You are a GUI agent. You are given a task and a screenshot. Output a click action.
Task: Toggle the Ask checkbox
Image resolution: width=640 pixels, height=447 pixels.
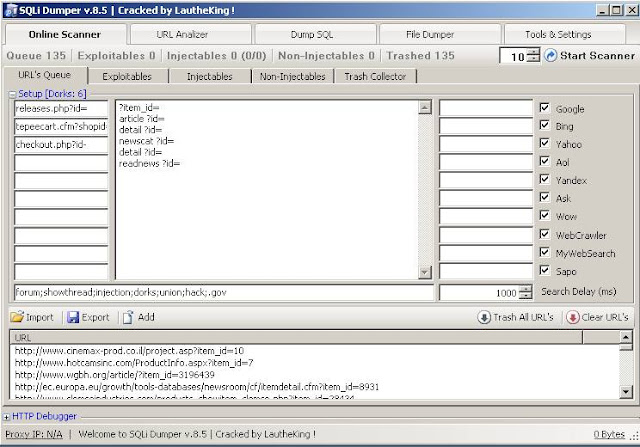click(x=544, y=197)
